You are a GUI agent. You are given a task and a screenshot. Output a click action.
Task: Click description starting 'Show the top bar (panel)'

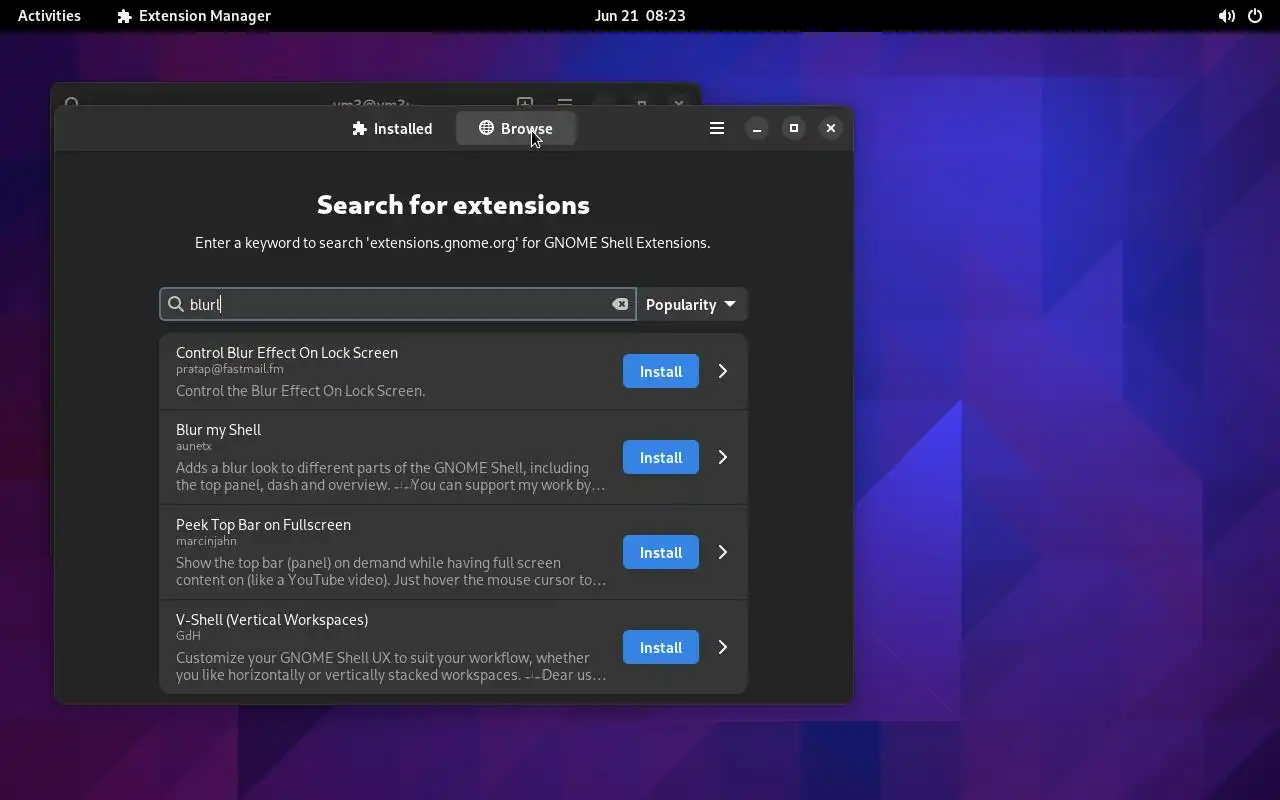point(391,571)
